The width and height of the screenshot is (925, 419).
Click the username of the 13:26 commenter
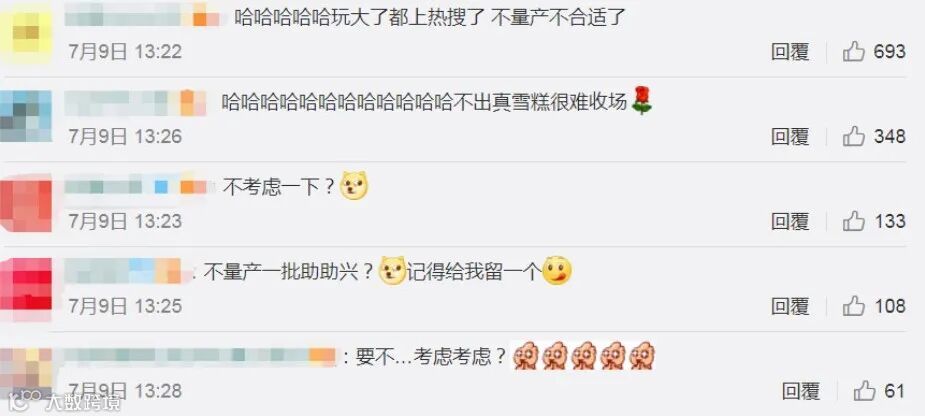coord(136,103)
